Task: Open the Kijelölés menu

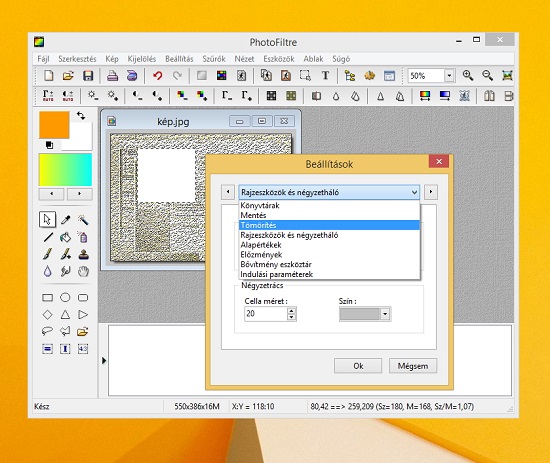Action: [x=142, y=59]
